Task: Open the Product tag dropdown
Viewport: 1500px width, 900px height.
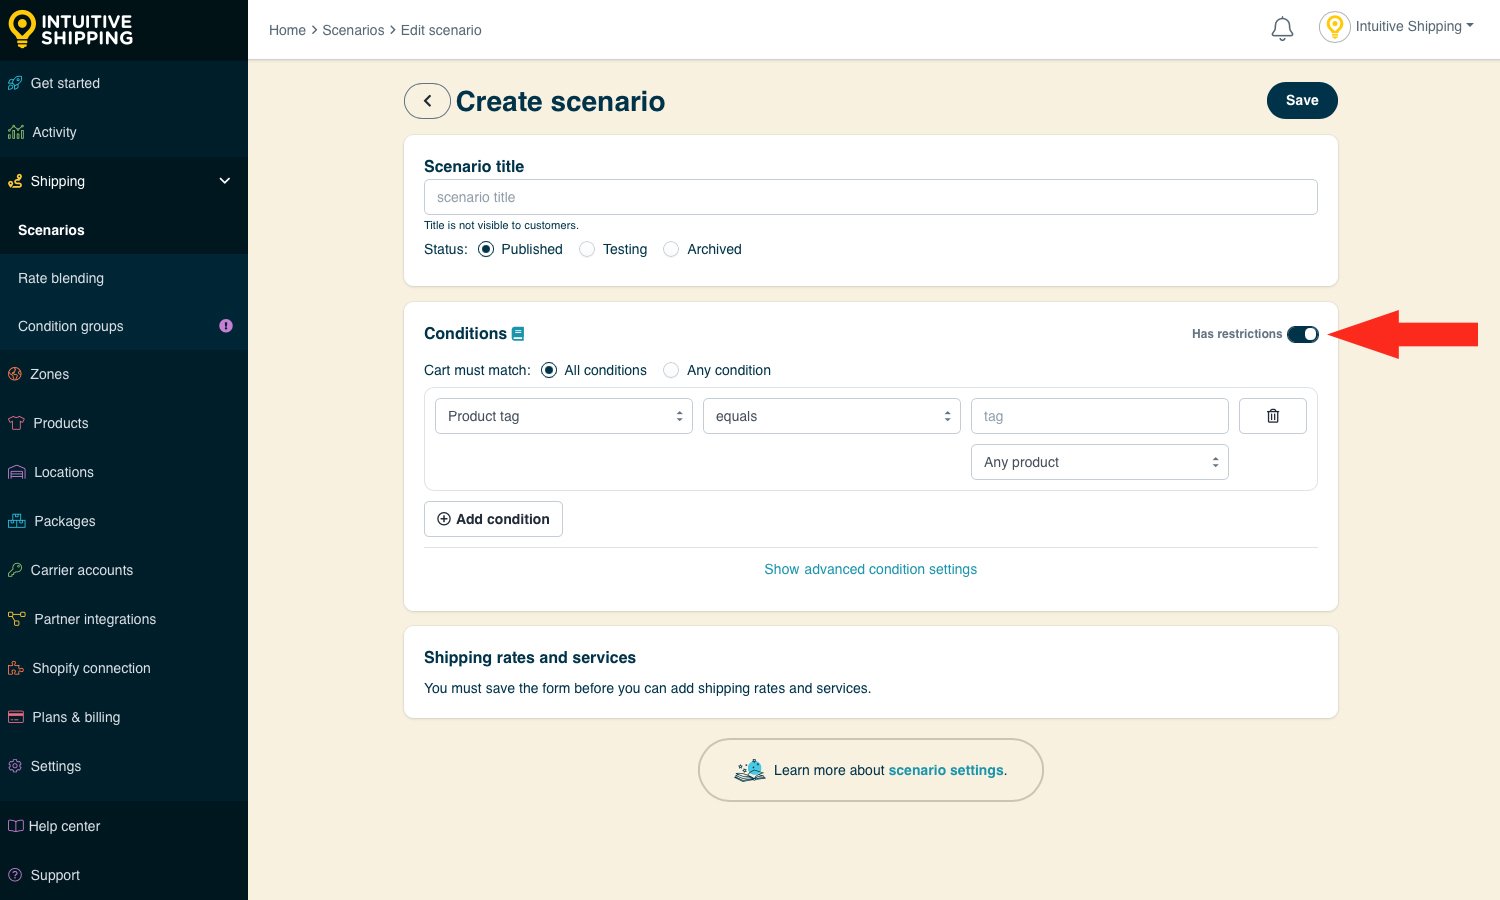Action: (564, 416)
